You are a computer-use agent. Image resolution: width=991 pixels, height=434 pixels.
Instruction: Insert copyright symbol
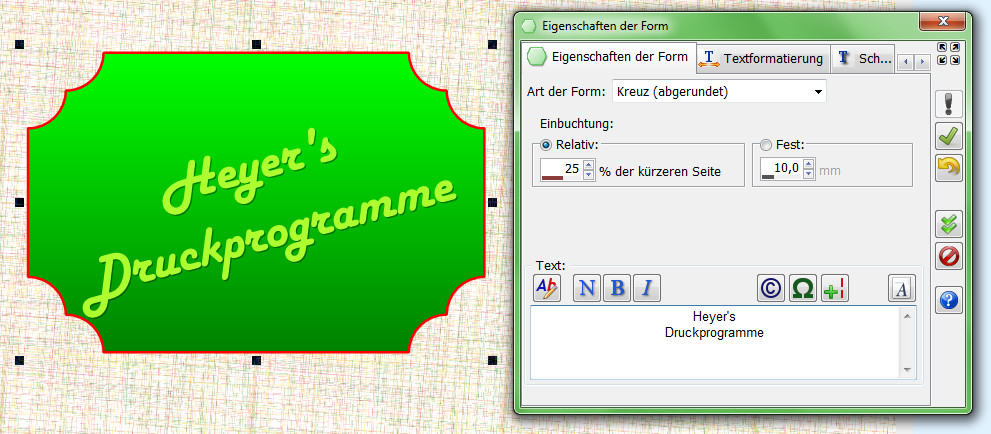(x=771, y=288)
